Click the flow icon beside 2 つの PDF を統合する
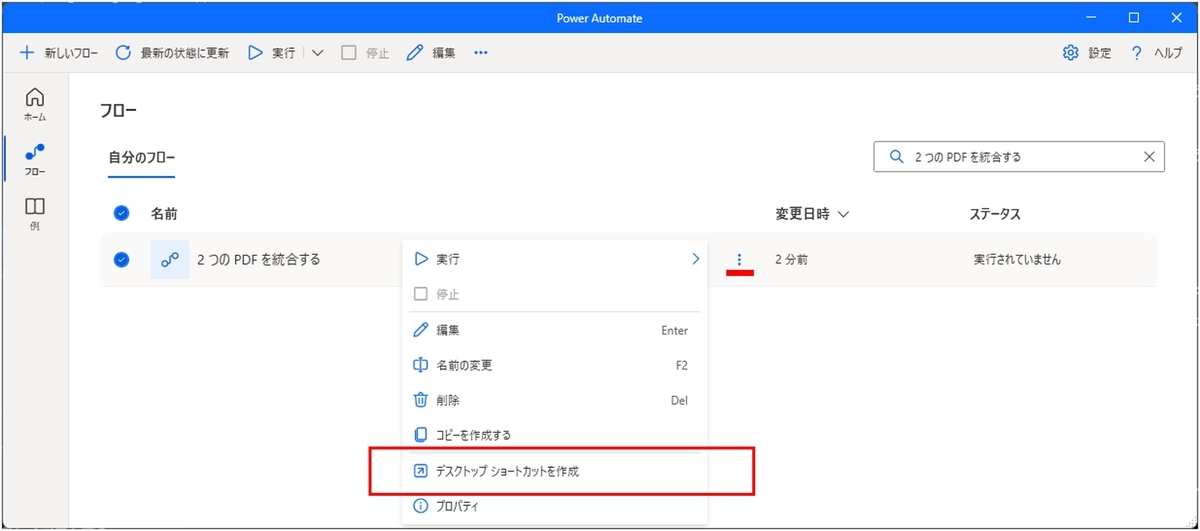This screenshot has height=531, width=1200. click(170, 259)
